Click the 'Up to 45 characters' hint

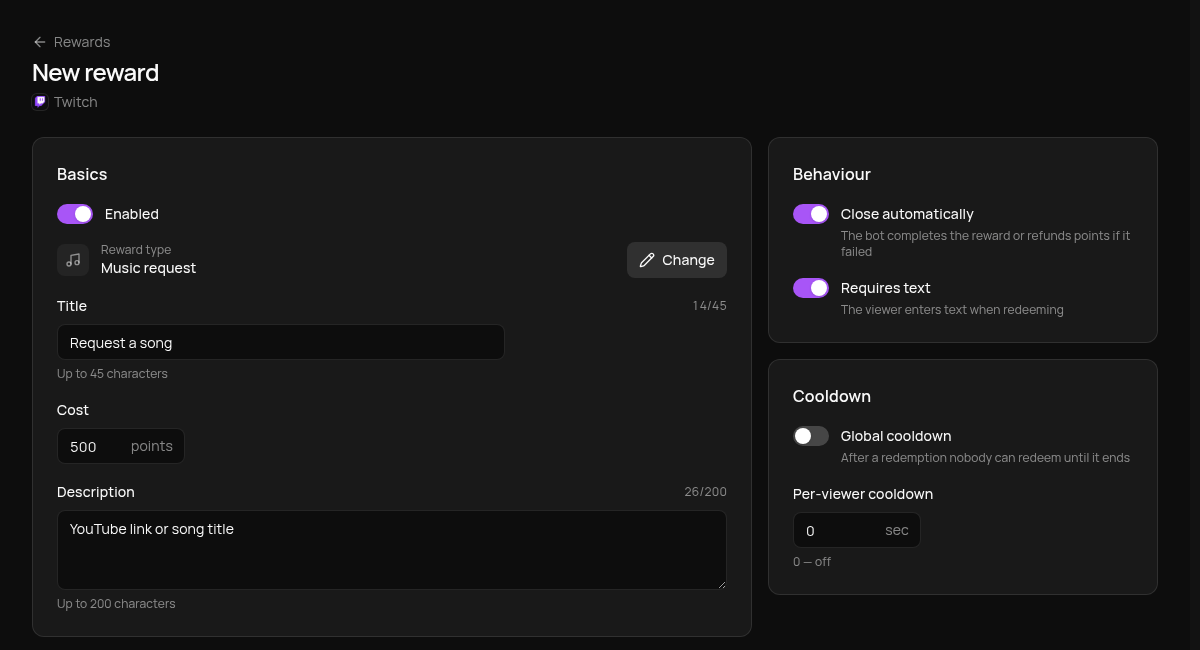click(112, 374)
